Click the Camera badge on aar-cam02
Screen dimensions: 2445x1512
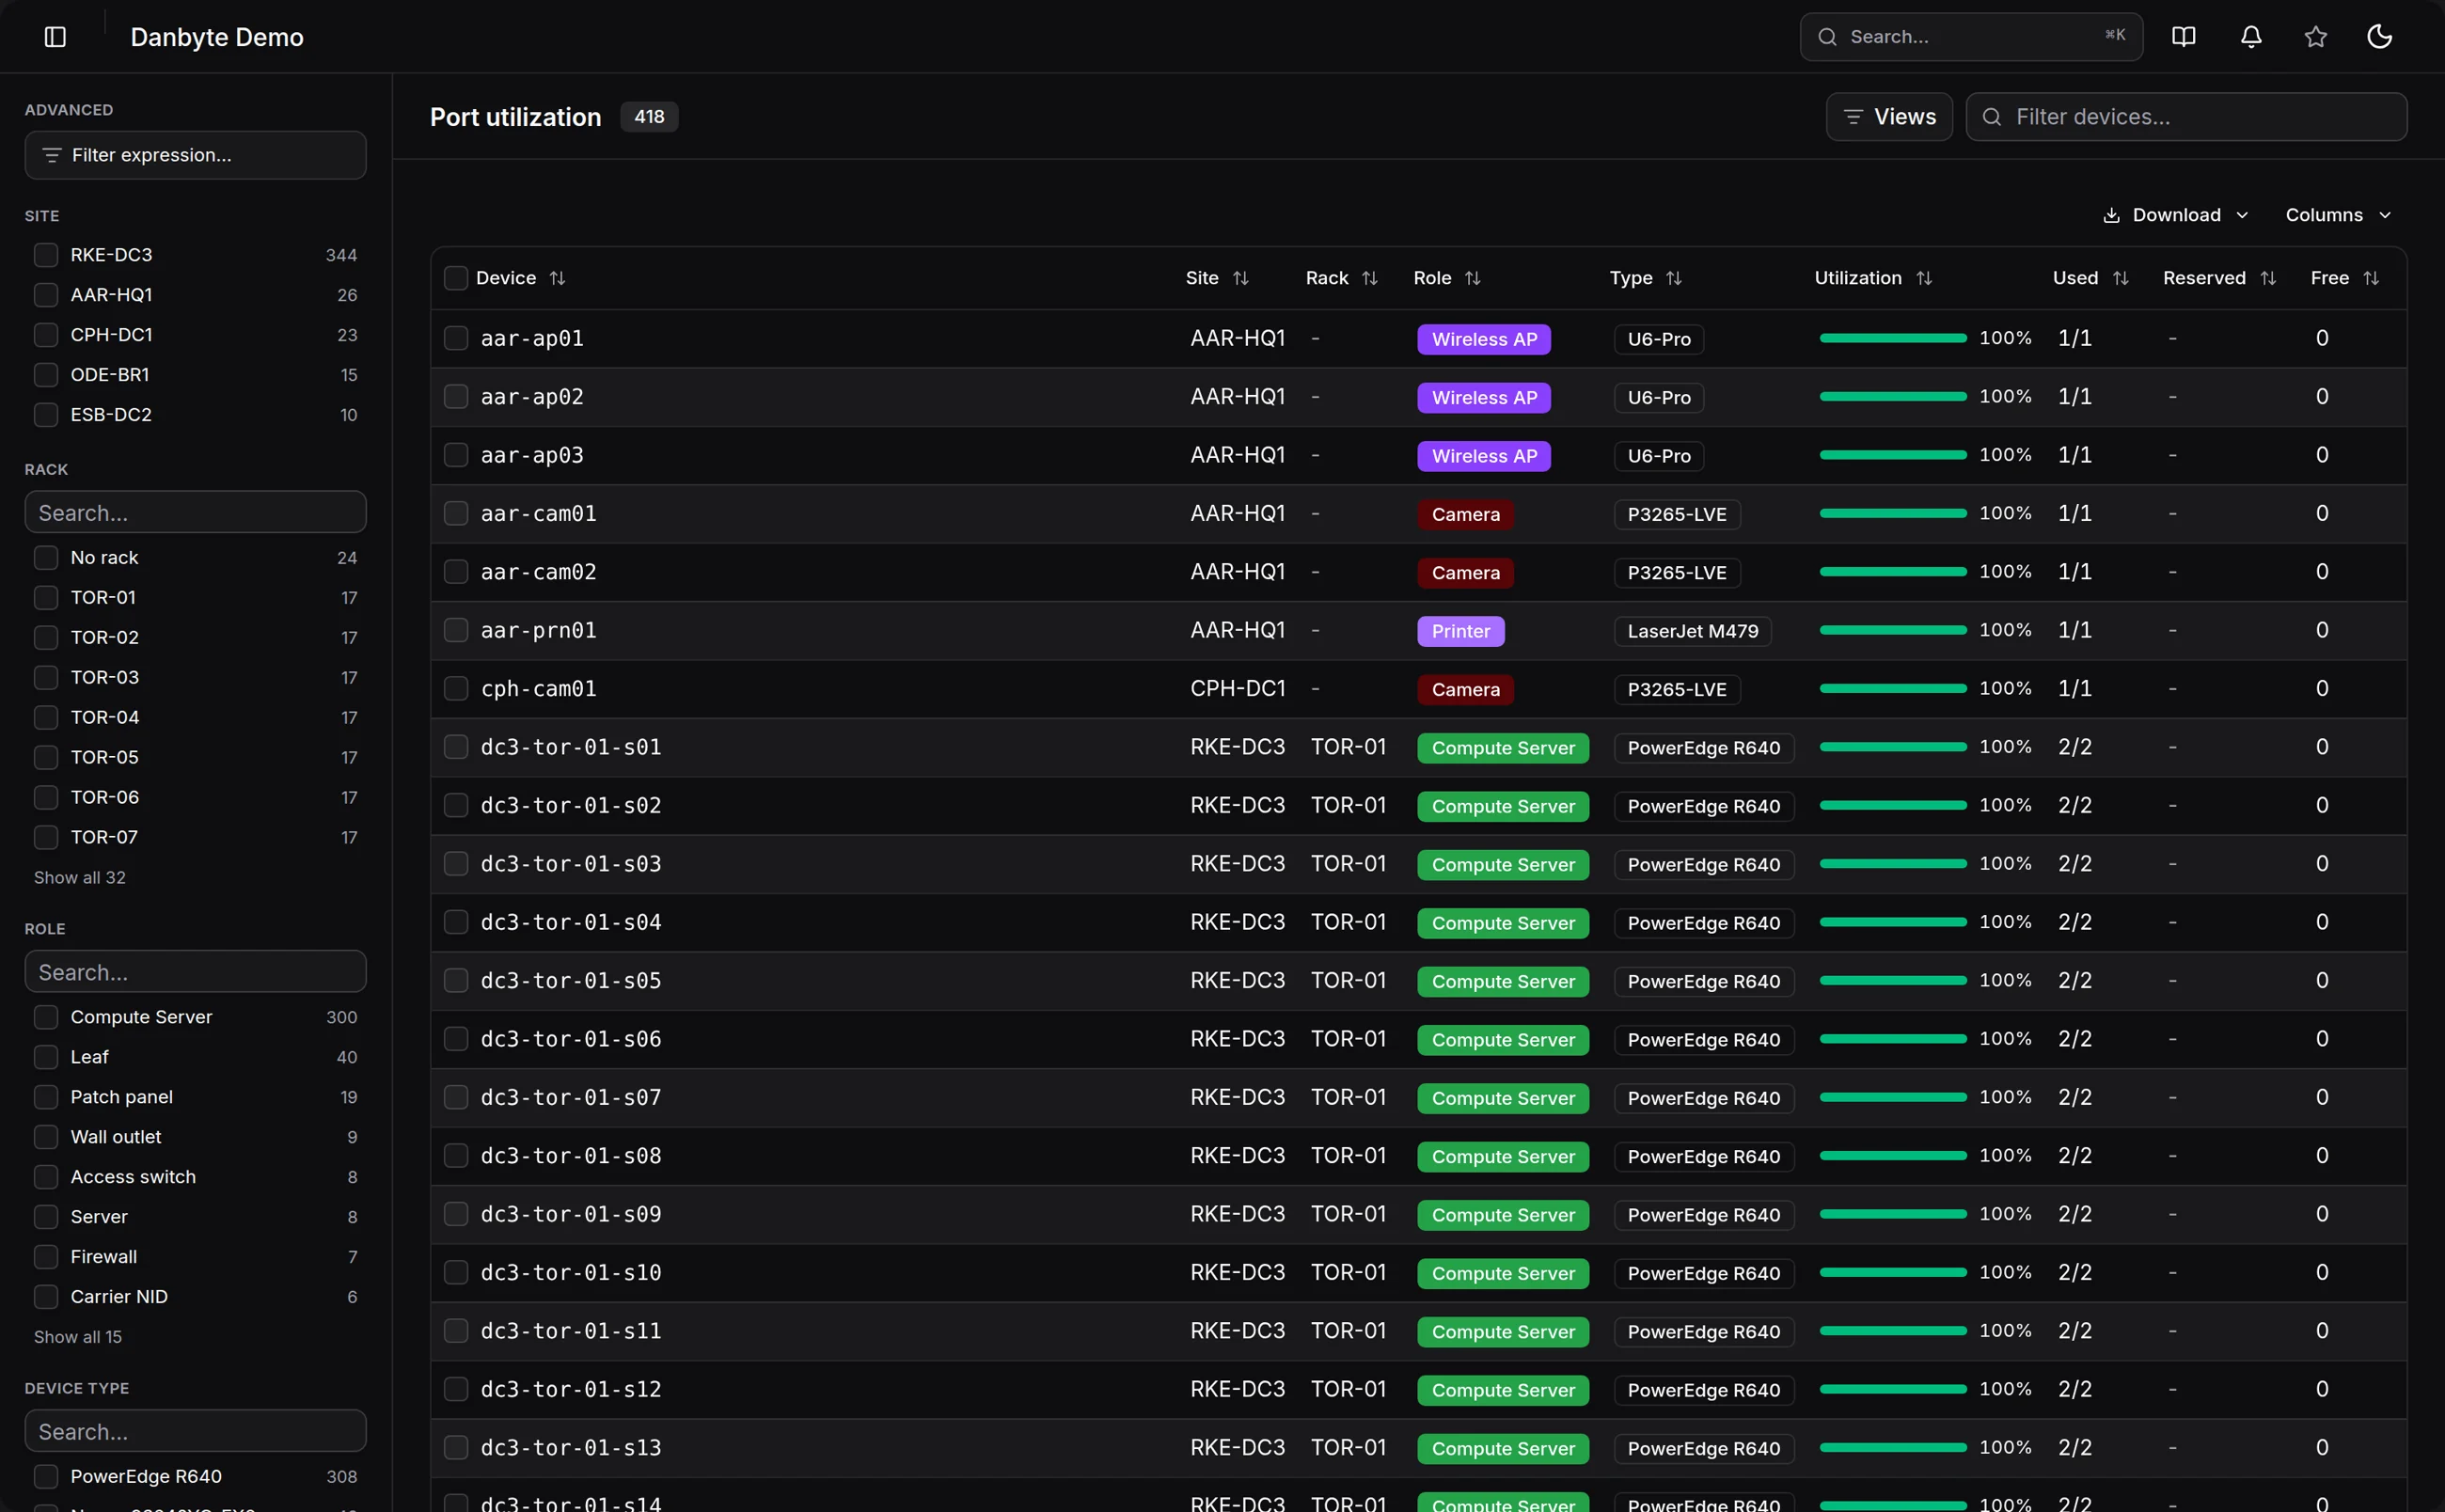[x=1465, y=573]
